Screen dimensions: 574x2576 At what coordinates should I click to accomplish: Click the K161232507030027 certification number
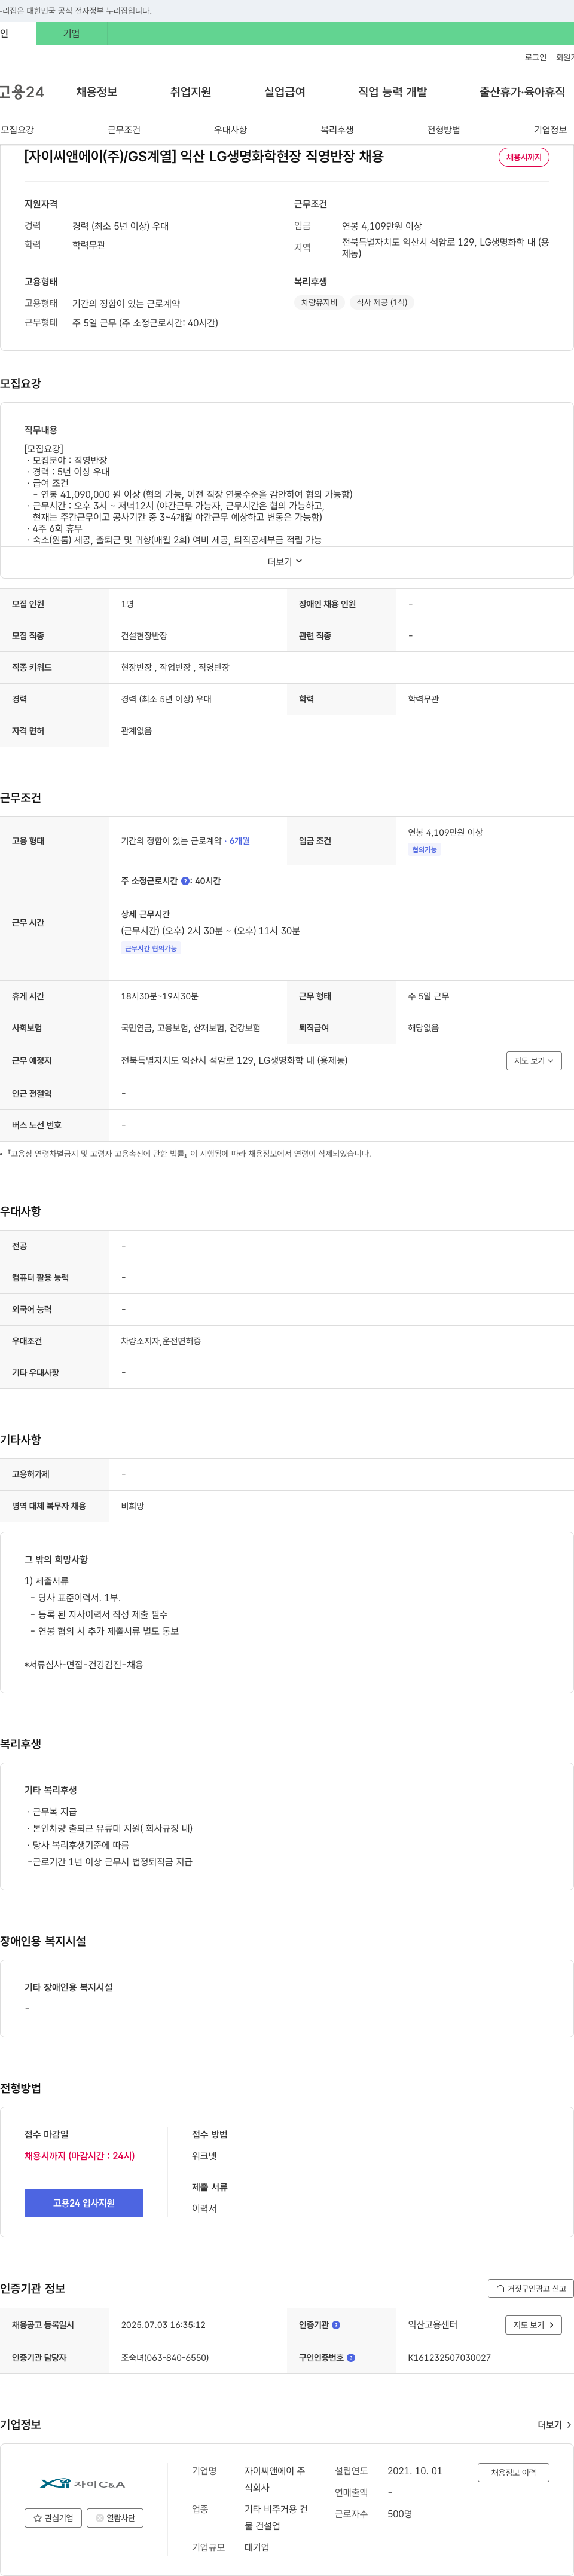point(449,2358)
